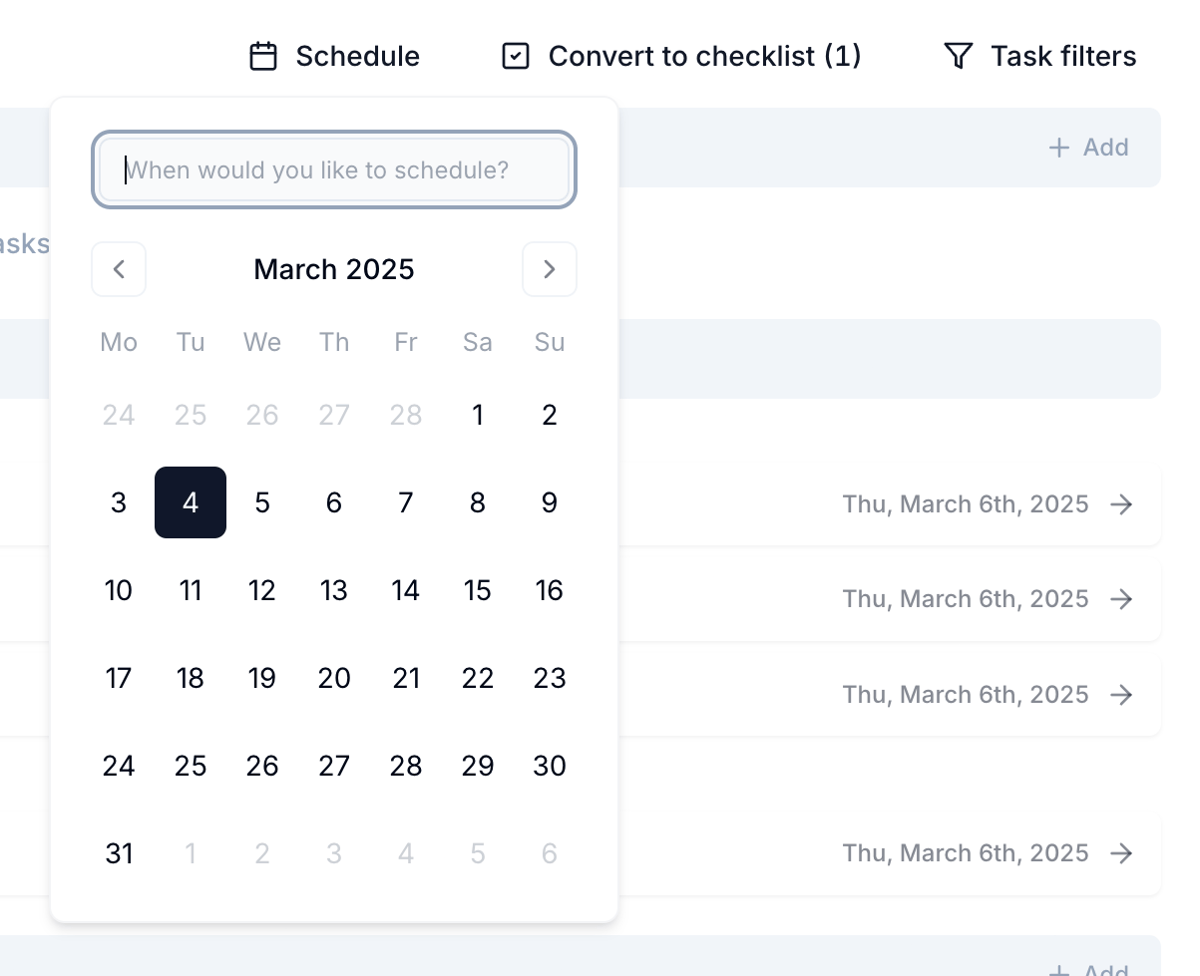
Task: Click the scheduling input field
Action: pyautogui.click(x=334, y=170)
